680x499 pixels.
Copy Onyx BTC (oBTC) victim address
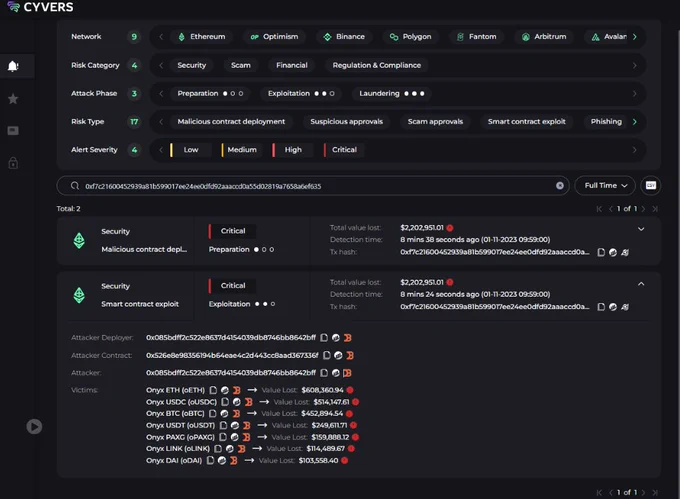pyautogui.click(x=212, y=414)
